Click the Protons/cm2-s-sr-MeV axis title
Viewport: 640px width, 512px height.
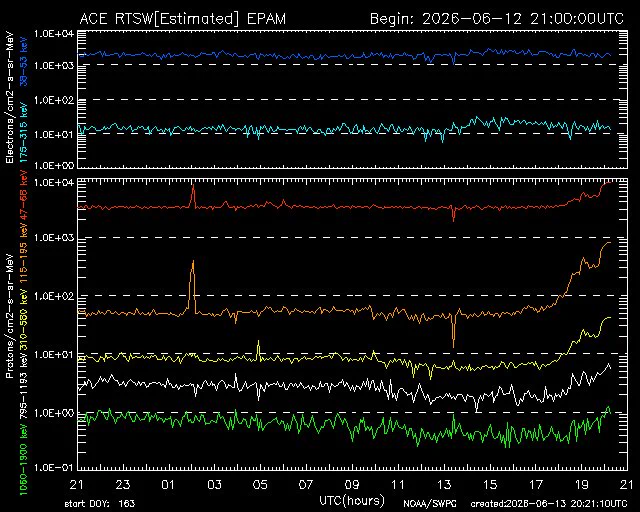[9, 316]
